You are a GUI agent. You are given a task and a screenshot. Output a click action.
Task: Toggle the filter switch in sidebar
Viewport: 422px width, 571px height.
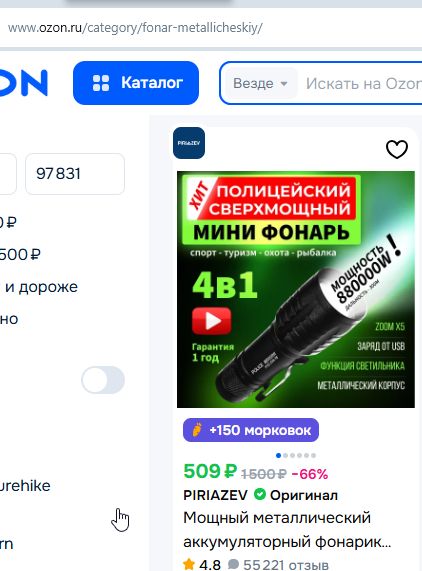point(103,380)
